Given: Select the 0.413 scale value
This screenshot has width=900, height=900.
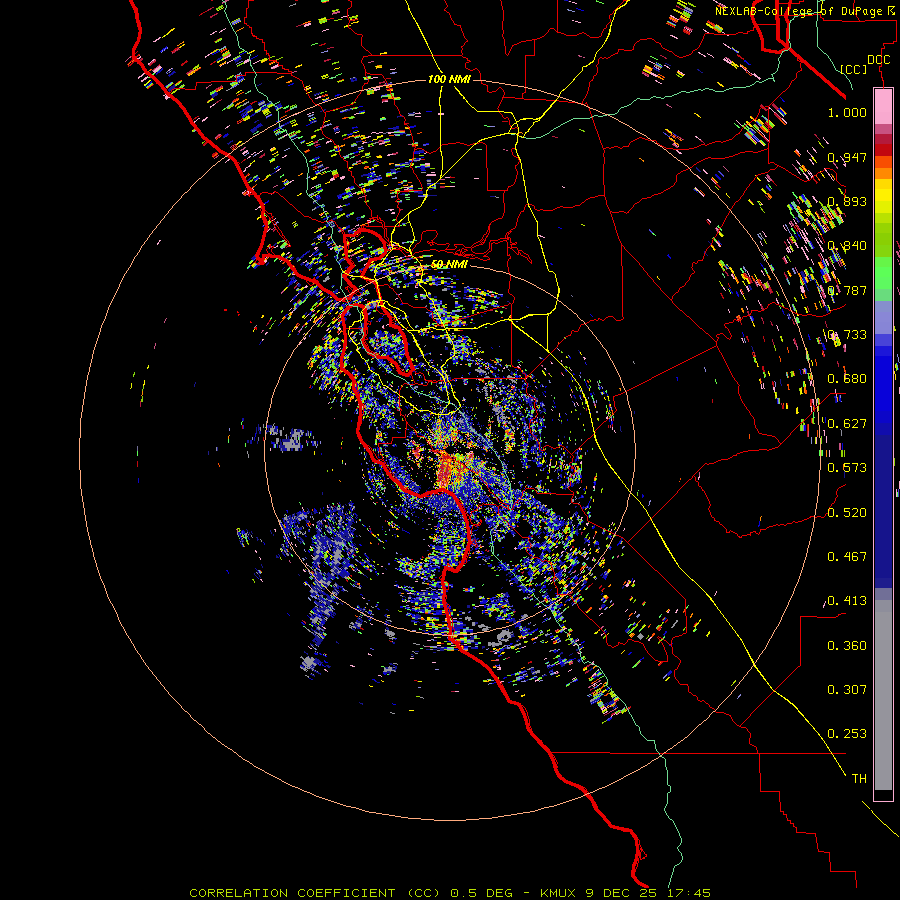Looking at the screenshot, I should click(x=847, y=601).
